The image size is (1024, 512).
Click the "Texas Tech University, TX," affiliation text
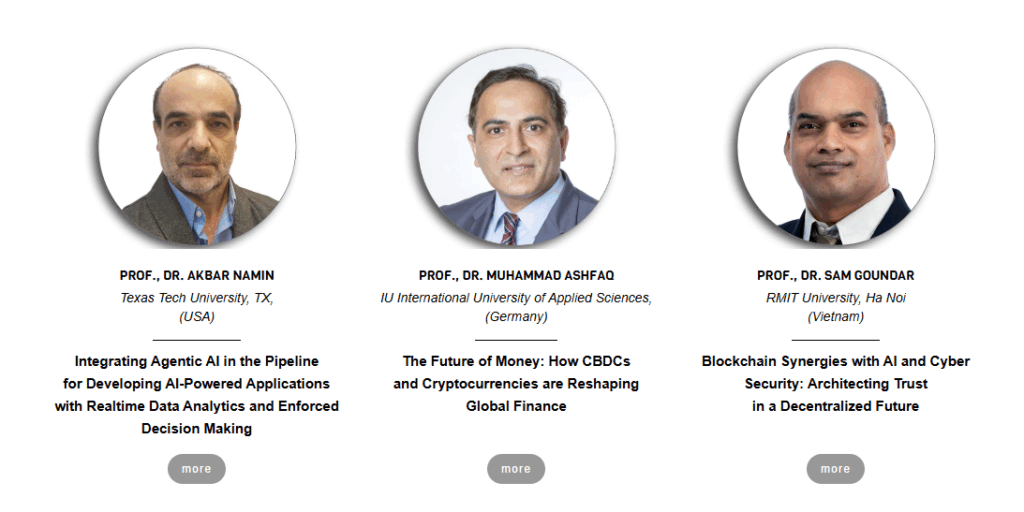(x=197, y=298)
